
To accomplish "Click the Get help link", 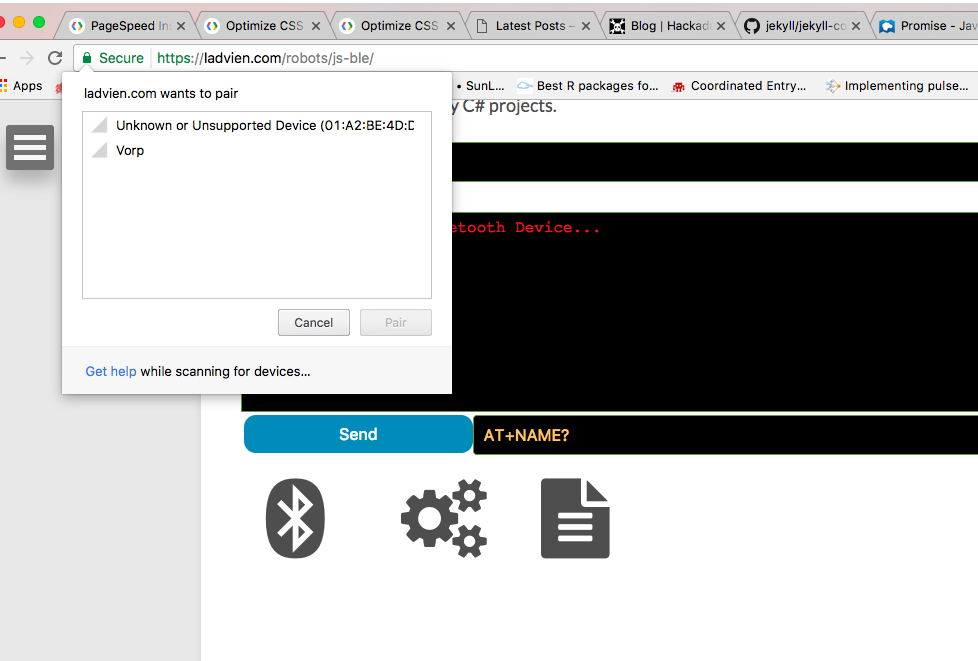I will tap(110, 371).
